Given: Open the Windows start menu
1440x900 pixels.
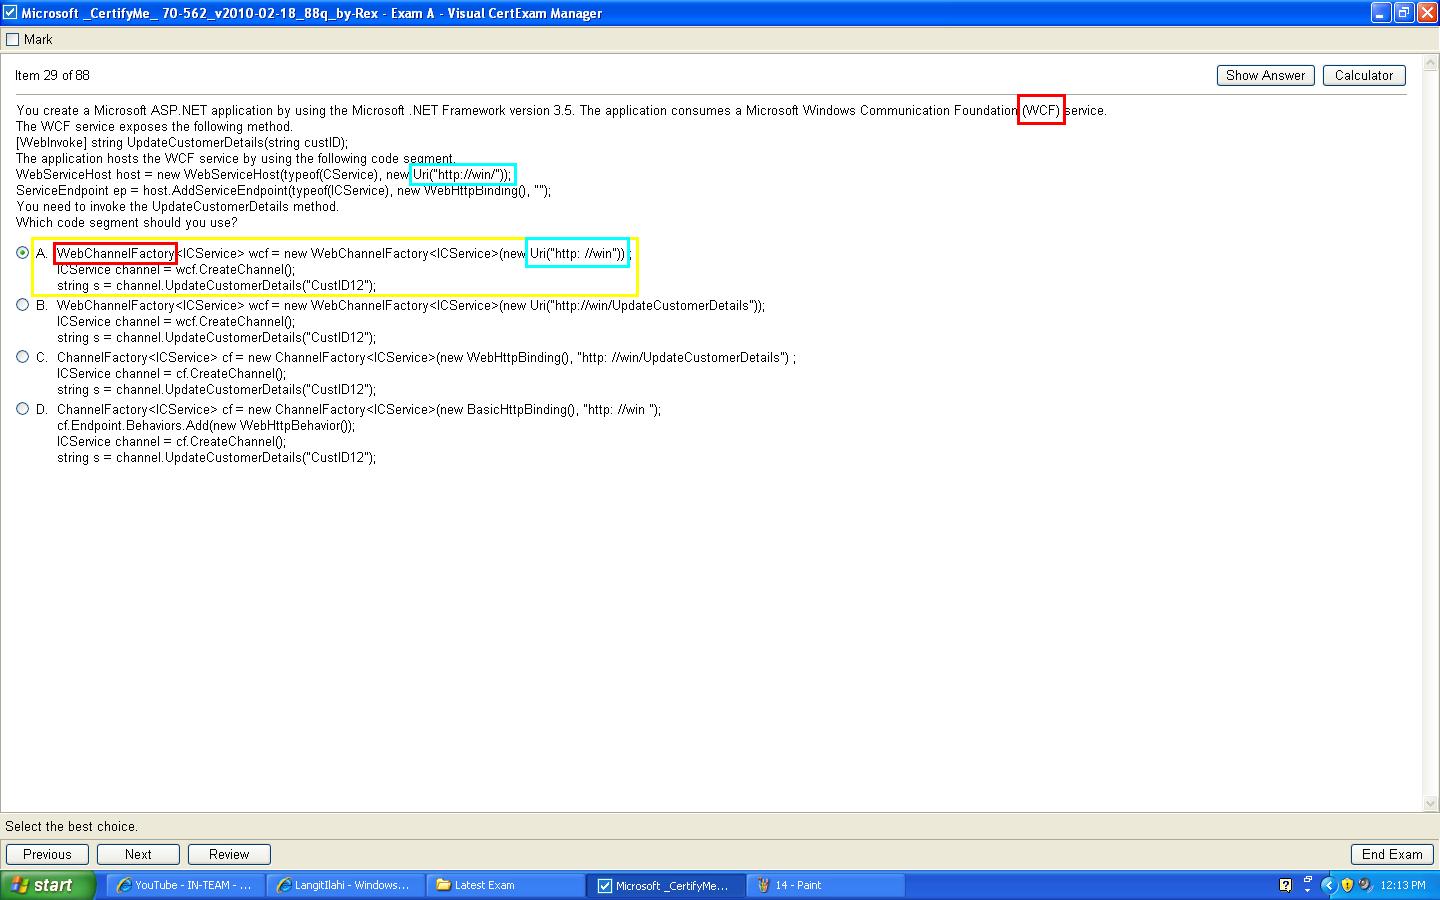Looking at the screenshot, I should (47, 885).
